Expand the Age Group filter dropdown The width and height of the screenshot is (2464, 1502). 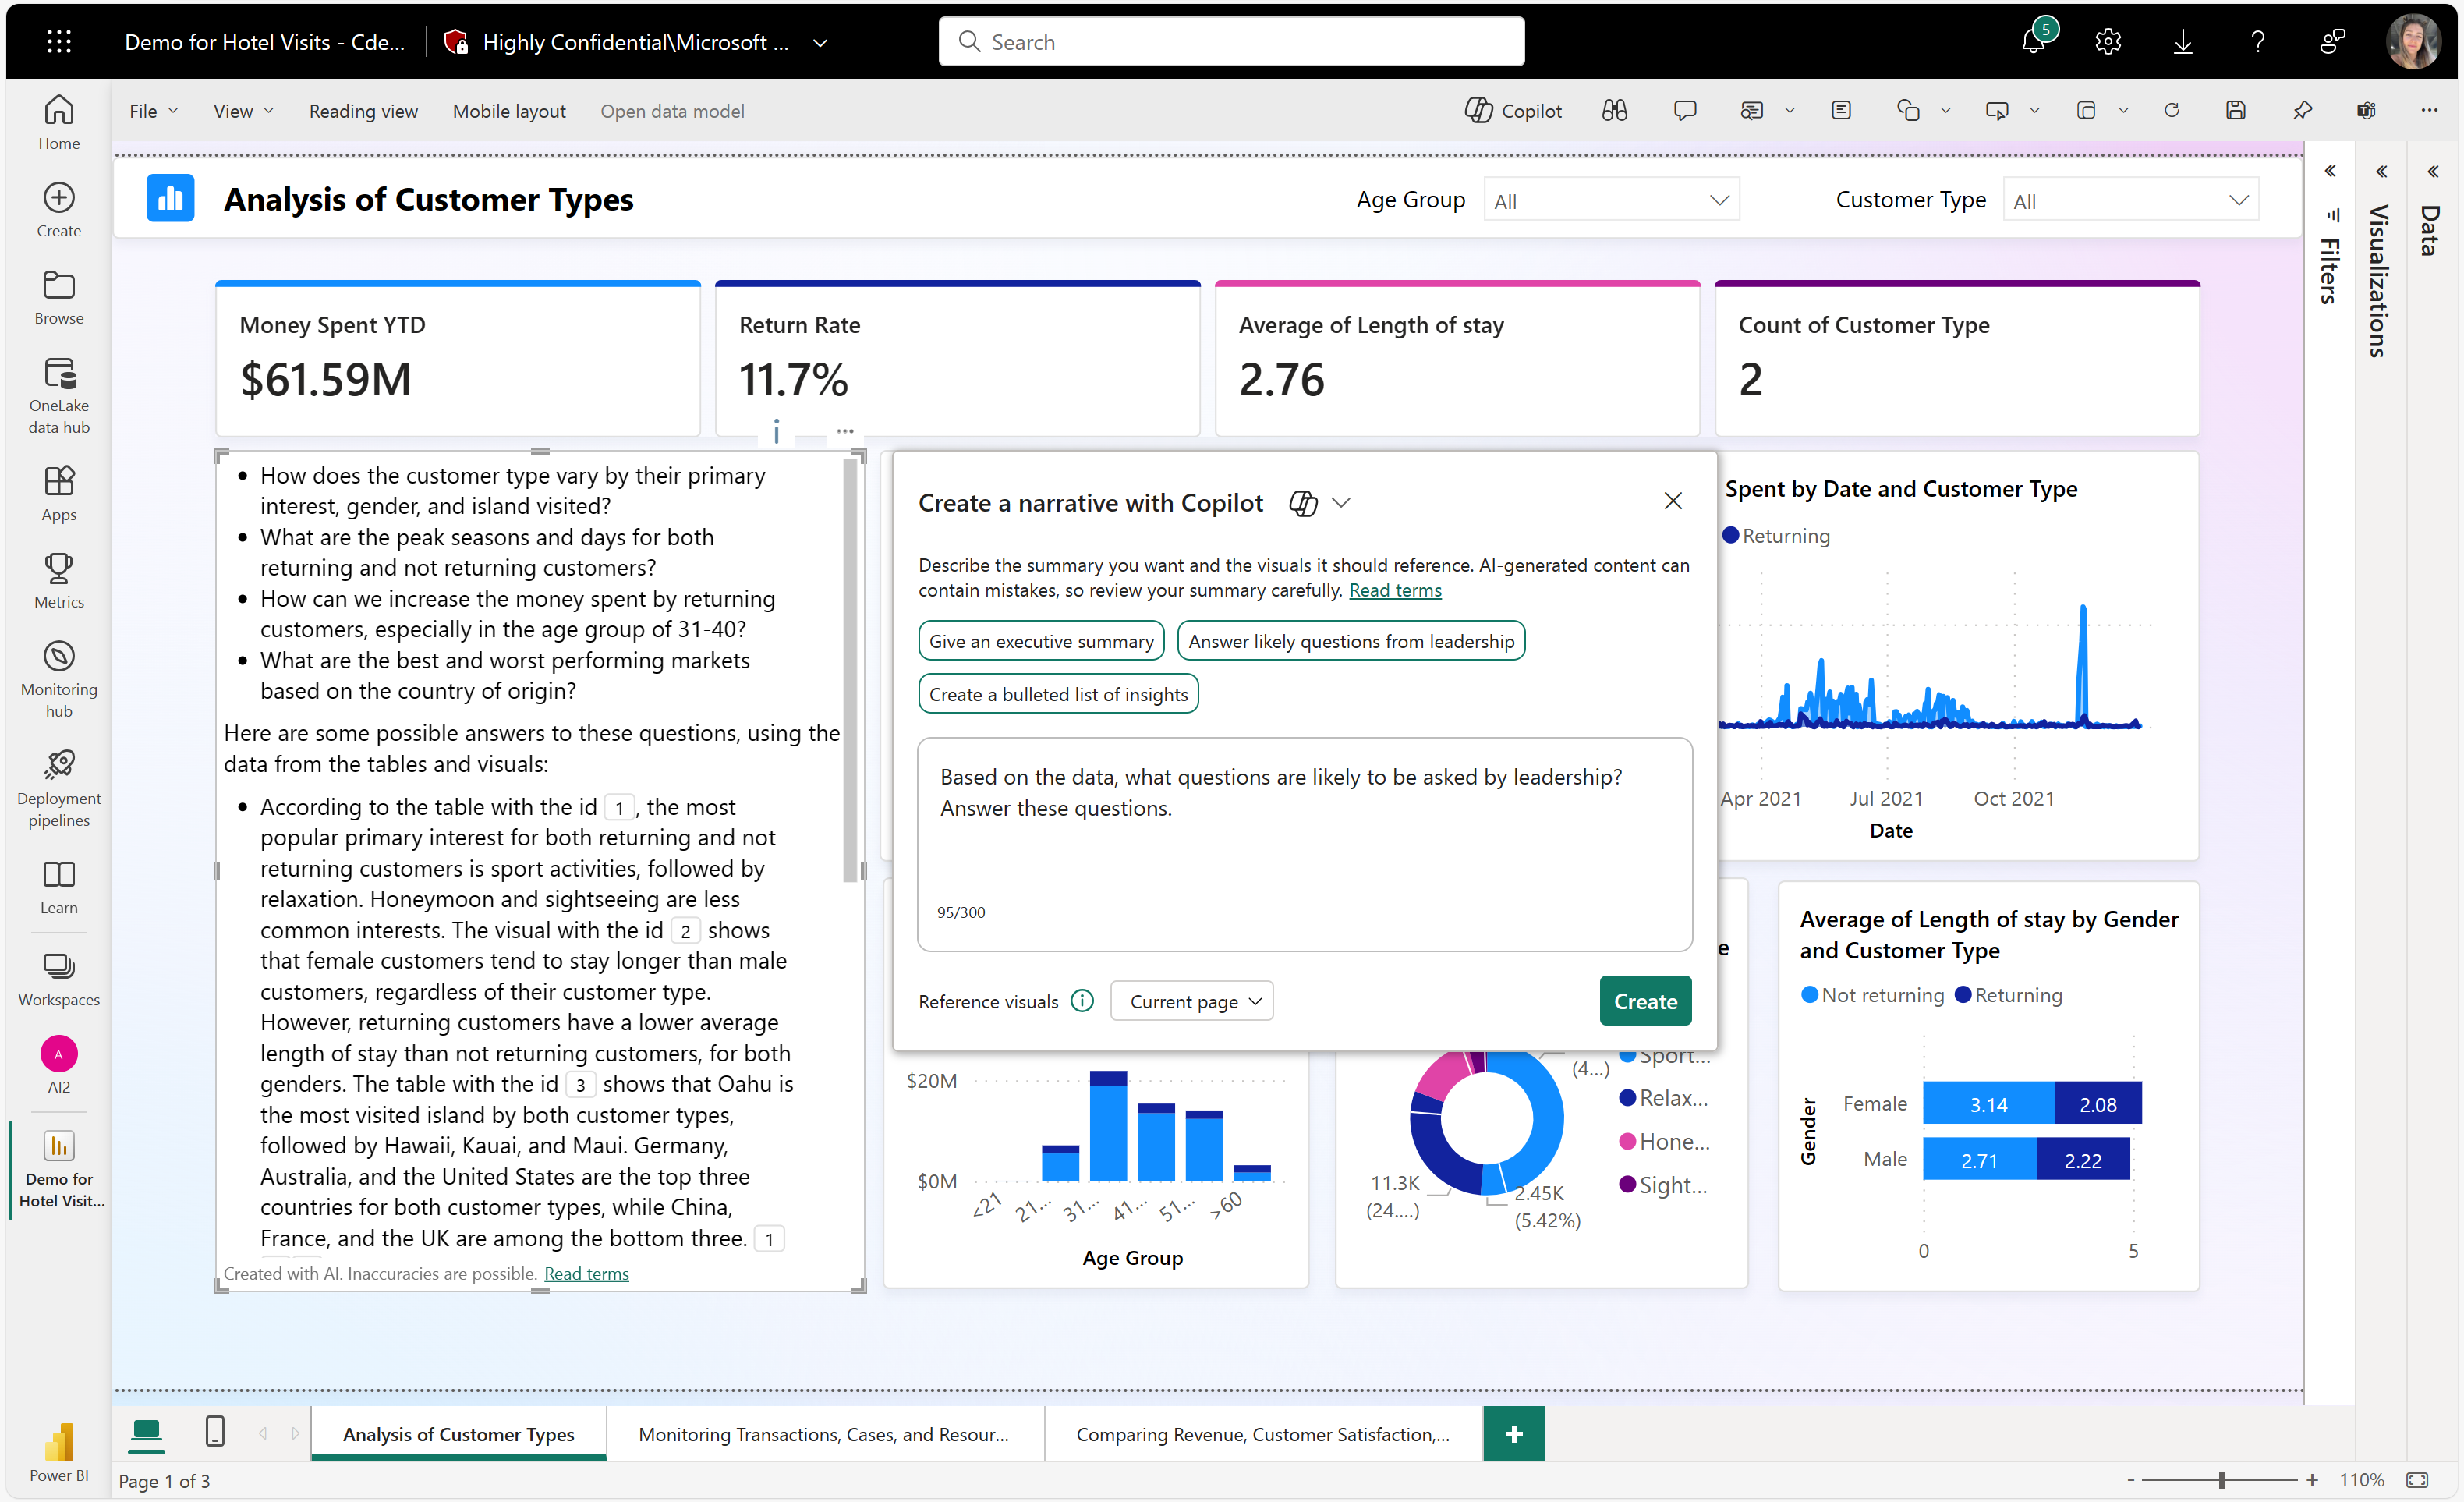pyautogui.click(x=1721, y=199)
